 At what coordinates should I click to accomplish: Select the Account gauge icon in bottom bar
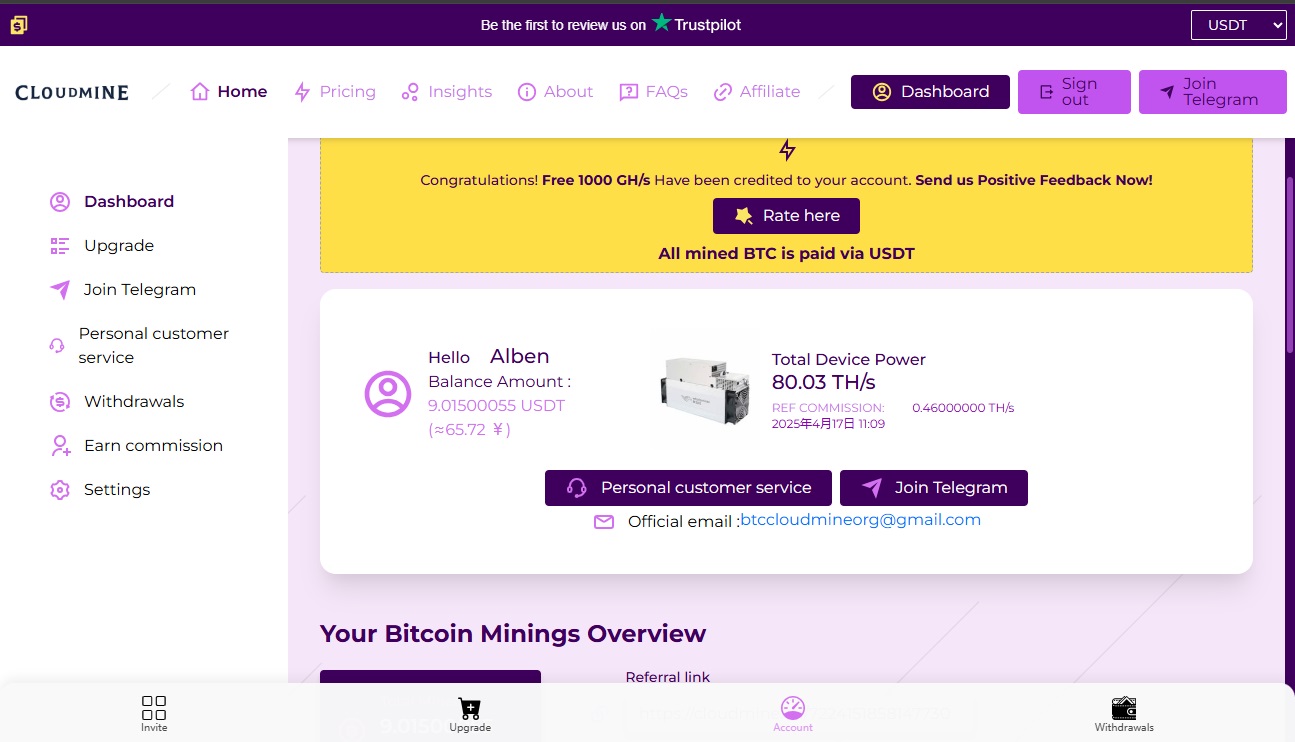[x=792, y=709]
